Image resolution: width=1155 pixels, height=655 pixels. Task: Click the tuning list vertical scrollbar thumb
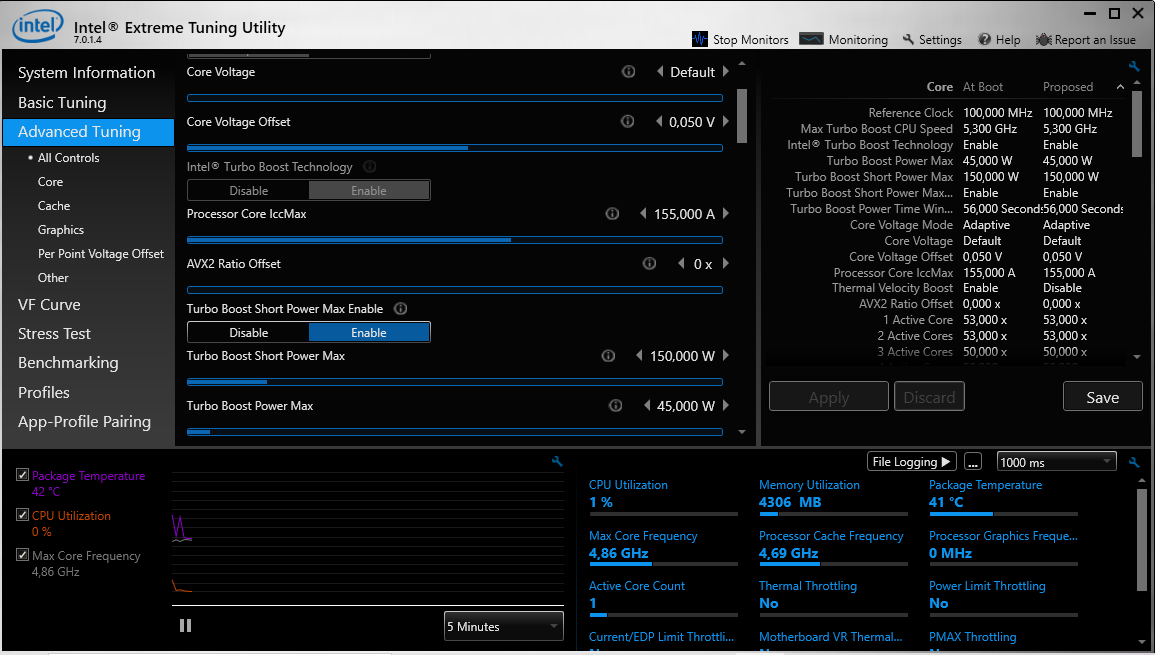(742, 116)
